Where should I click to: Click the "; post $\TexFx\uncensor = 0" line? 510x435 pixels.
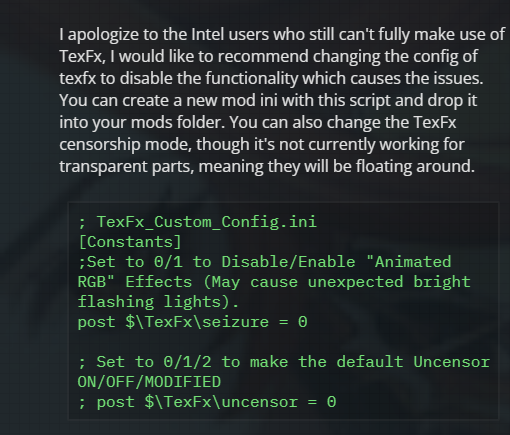tap(207, 402)
